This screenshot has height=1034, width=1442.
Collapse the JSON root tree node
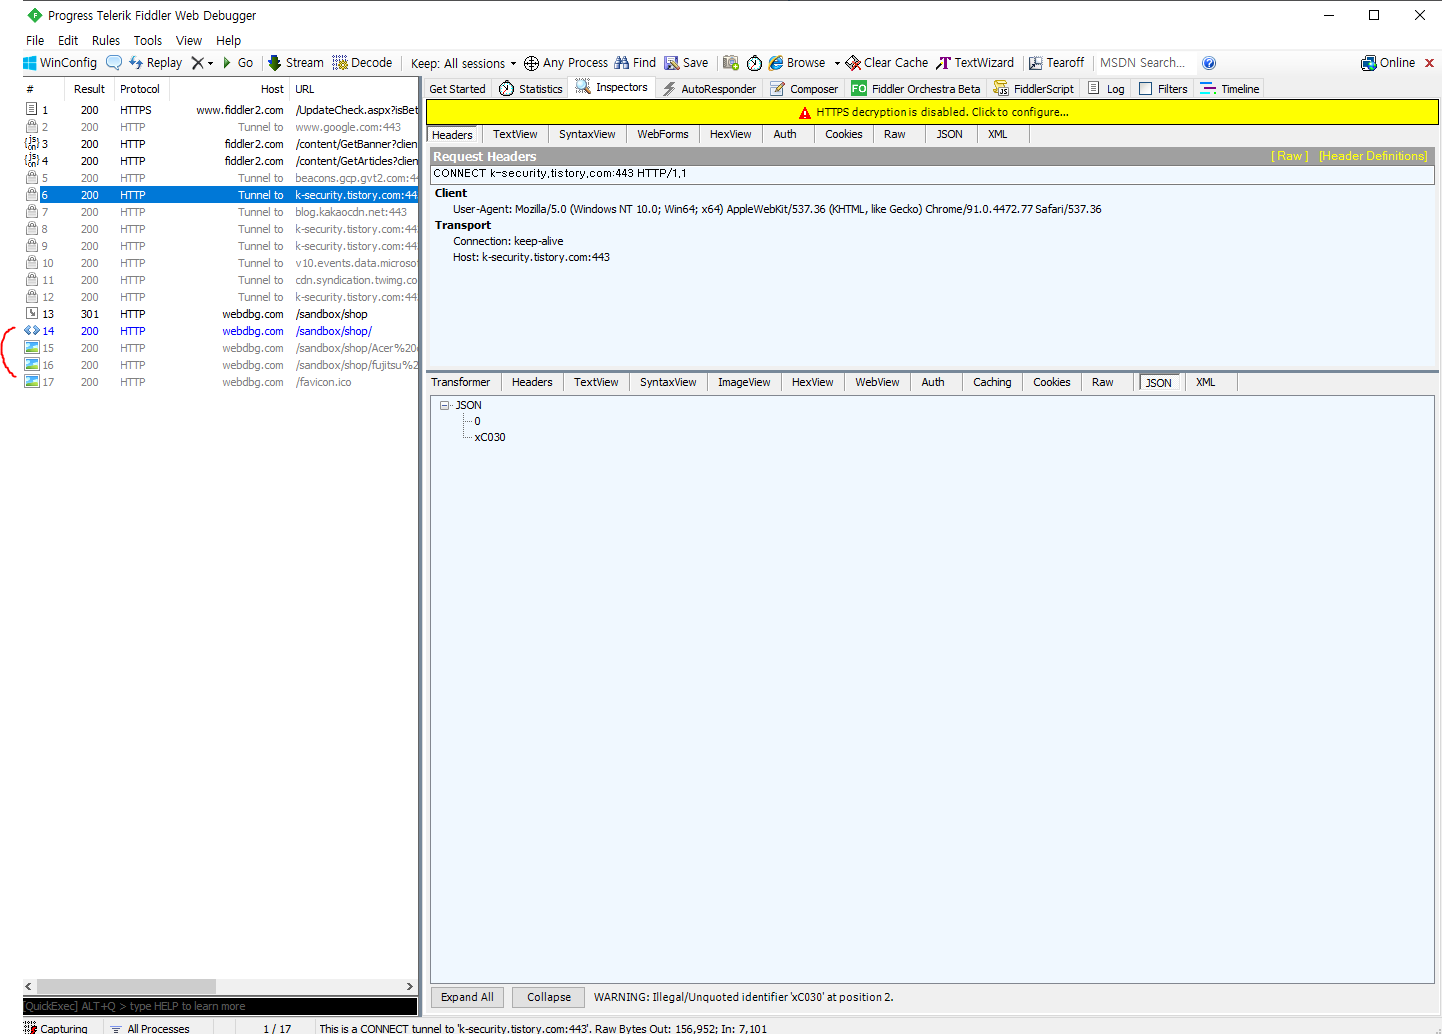coord(445,405)
